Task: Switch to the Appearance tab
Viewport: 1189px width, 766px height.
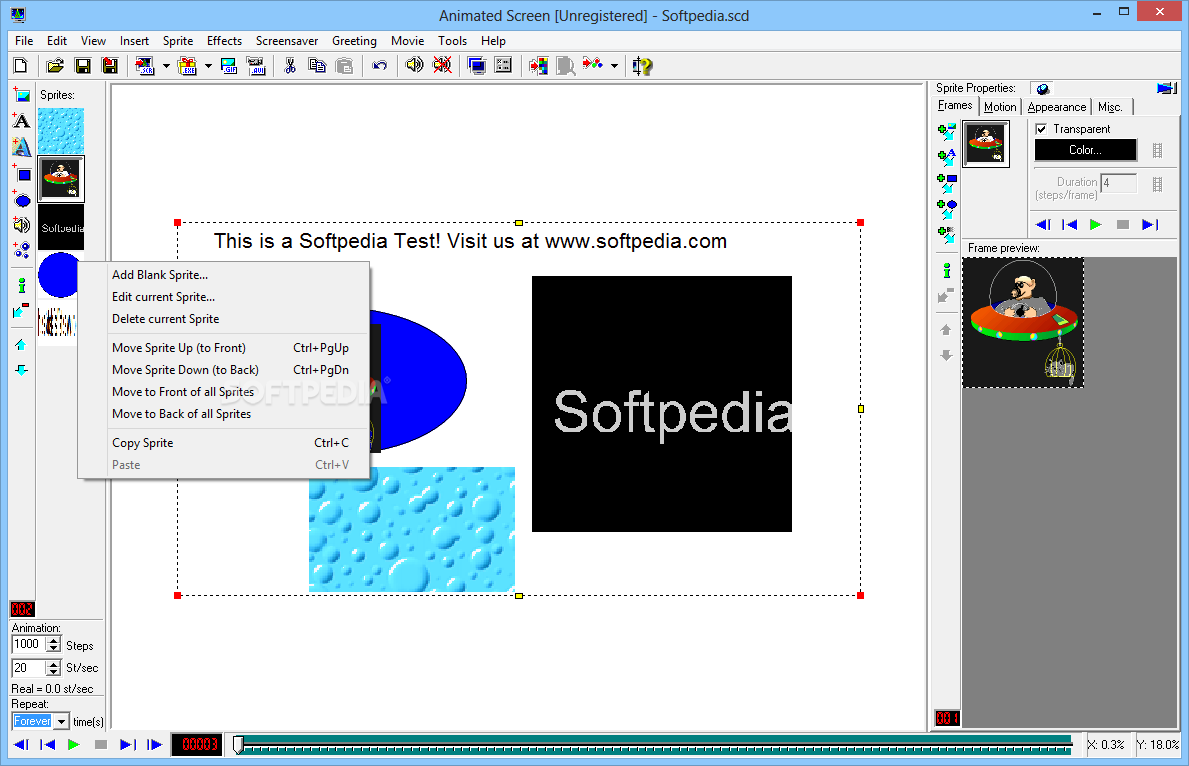Action: click(x=1056, y=107)
